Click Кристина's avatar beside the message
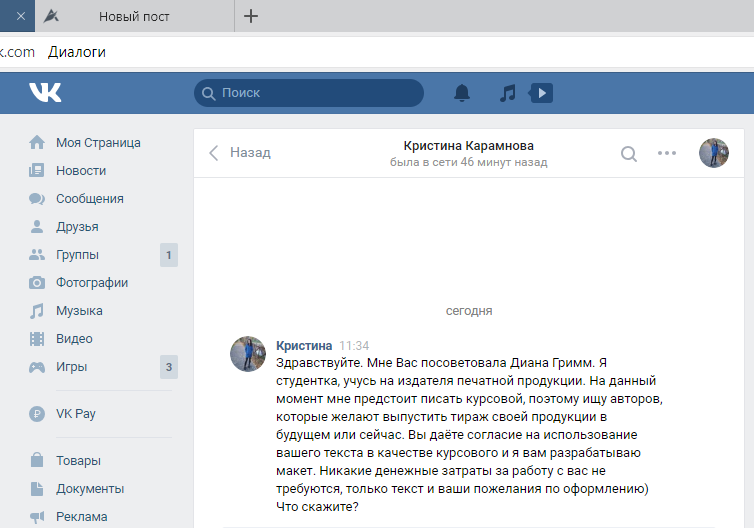The height and width of the screenshot is (528, 754). 248,353
